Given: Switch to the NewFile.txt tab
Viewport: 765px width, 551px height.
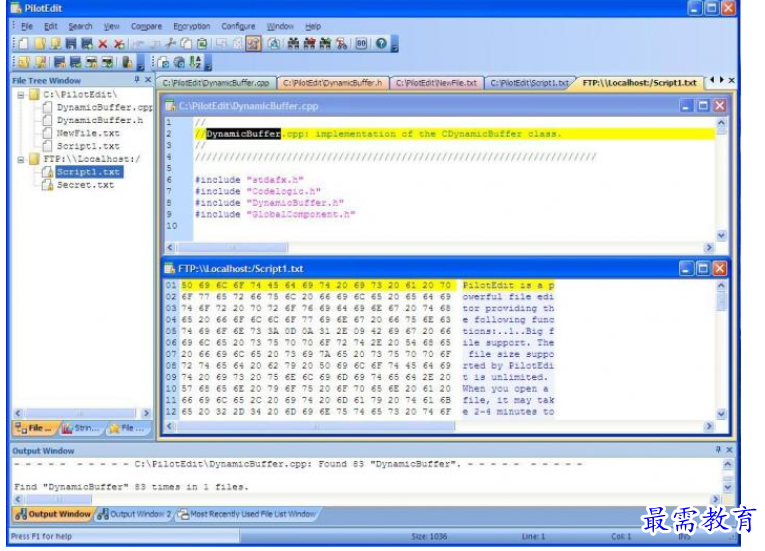Looking at the screenshot, I should click(436, 83).
